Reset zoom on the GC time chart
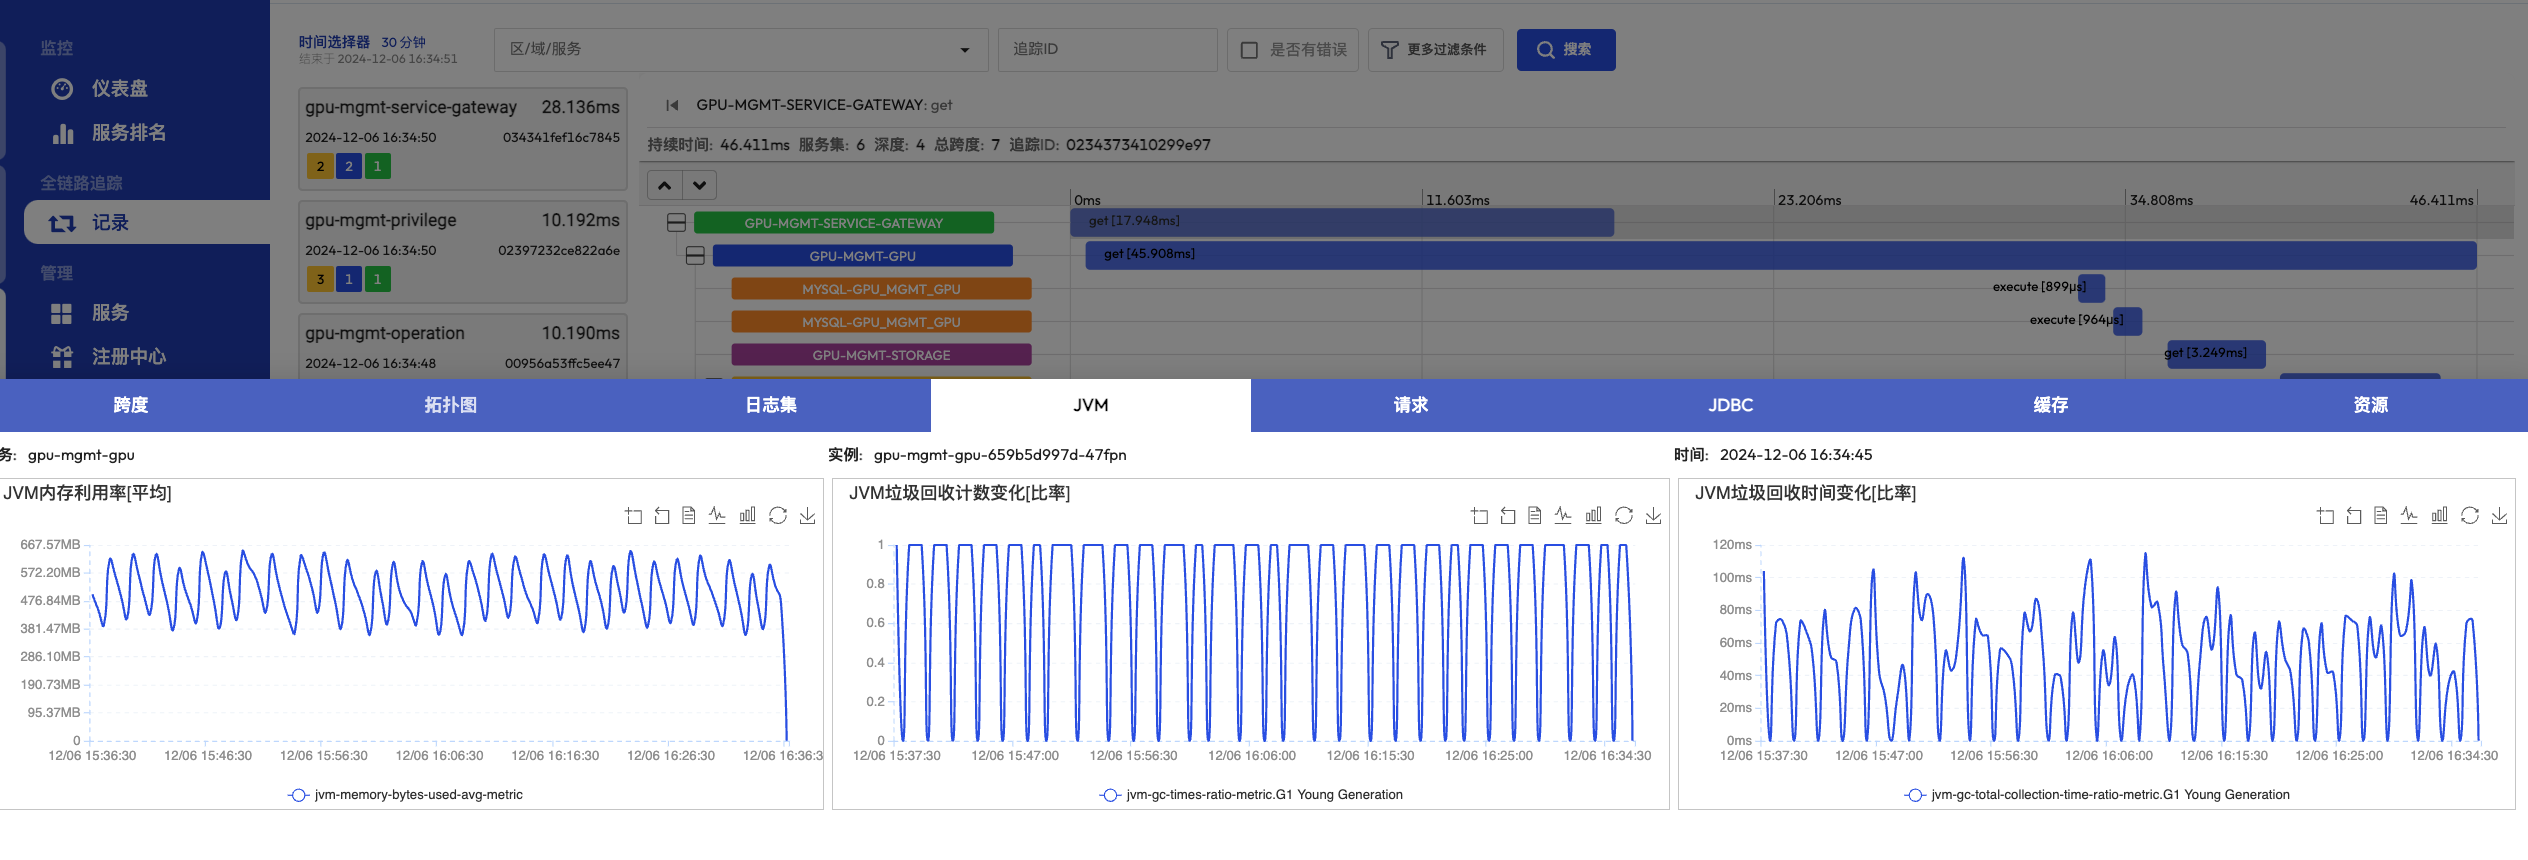2528x860 pixels. tap(2353, 516)
